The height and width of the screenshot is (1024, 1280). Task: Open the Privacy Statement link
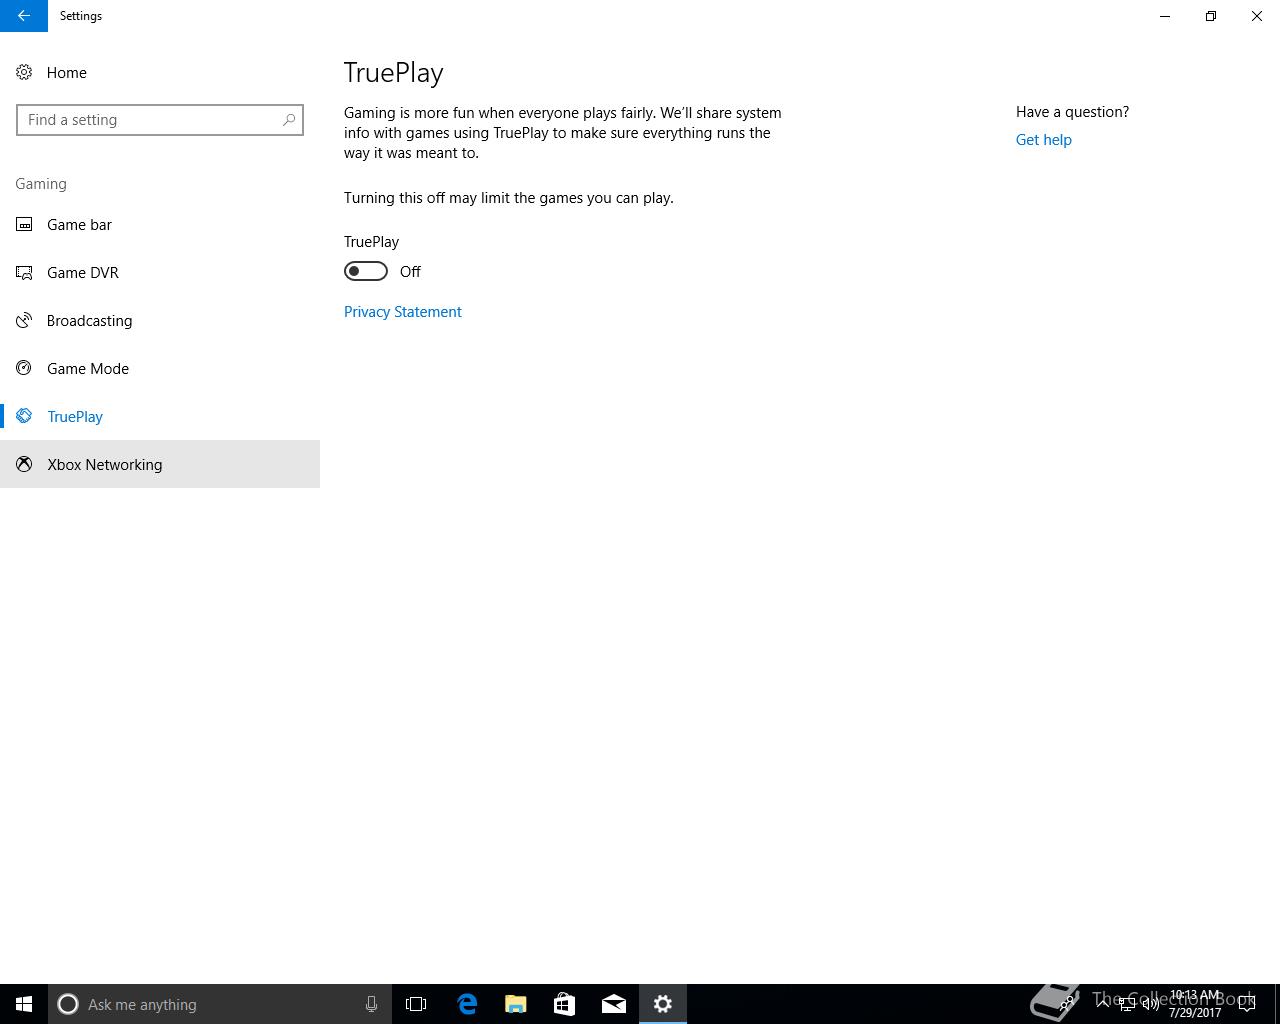(x=403, y=312)
